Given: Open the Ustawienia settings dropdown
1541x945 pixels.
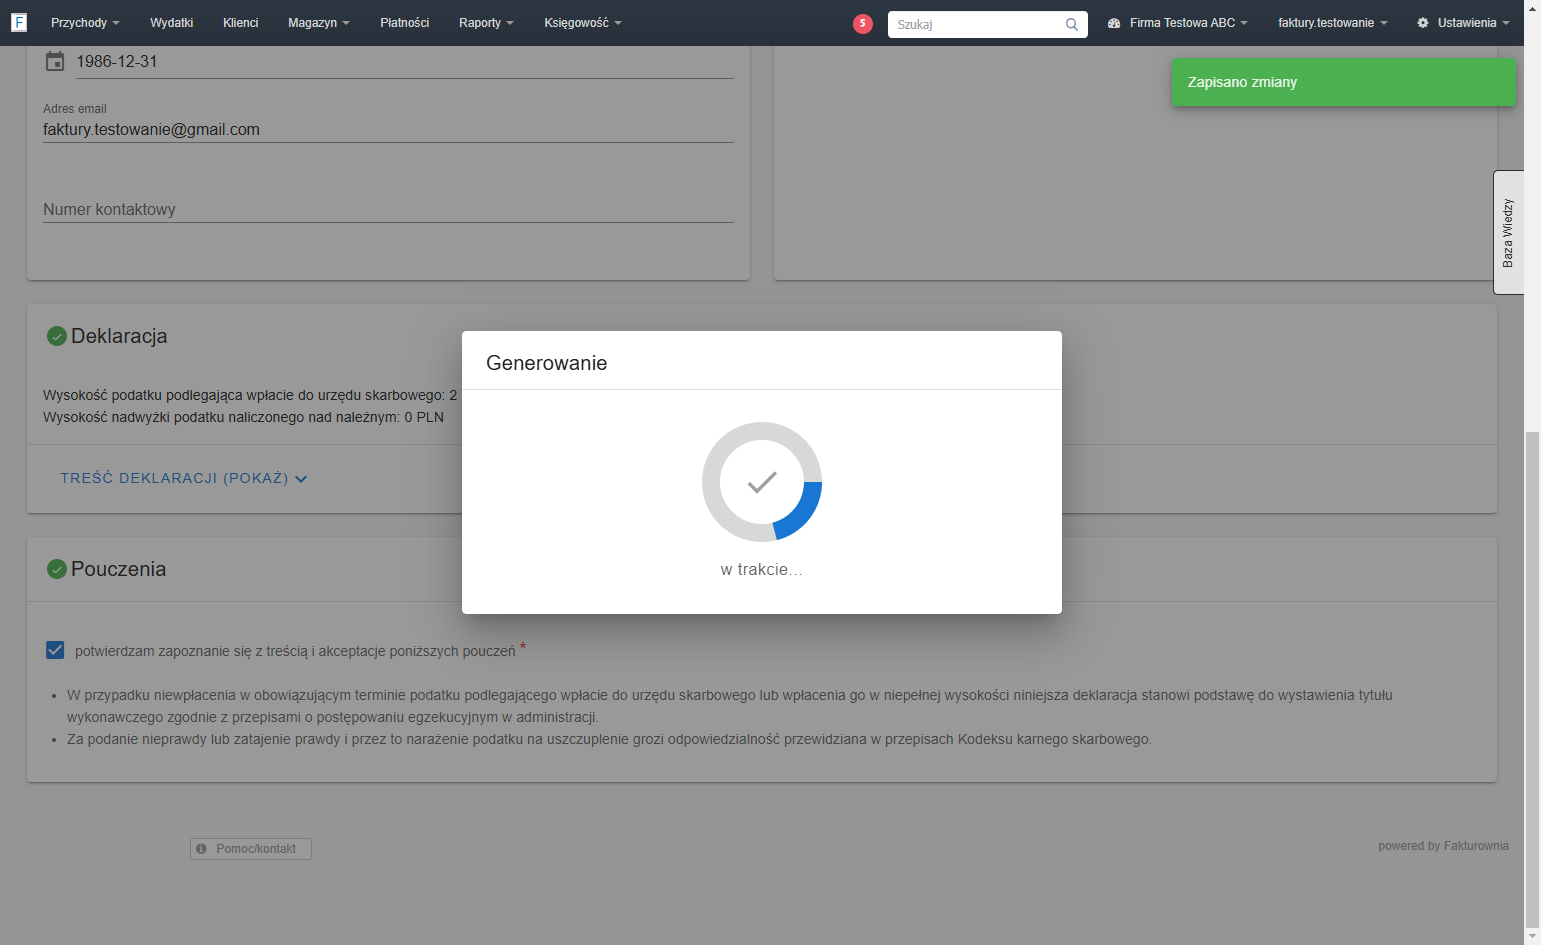Looking at the screenshot, I should [x=1463, y=23].
